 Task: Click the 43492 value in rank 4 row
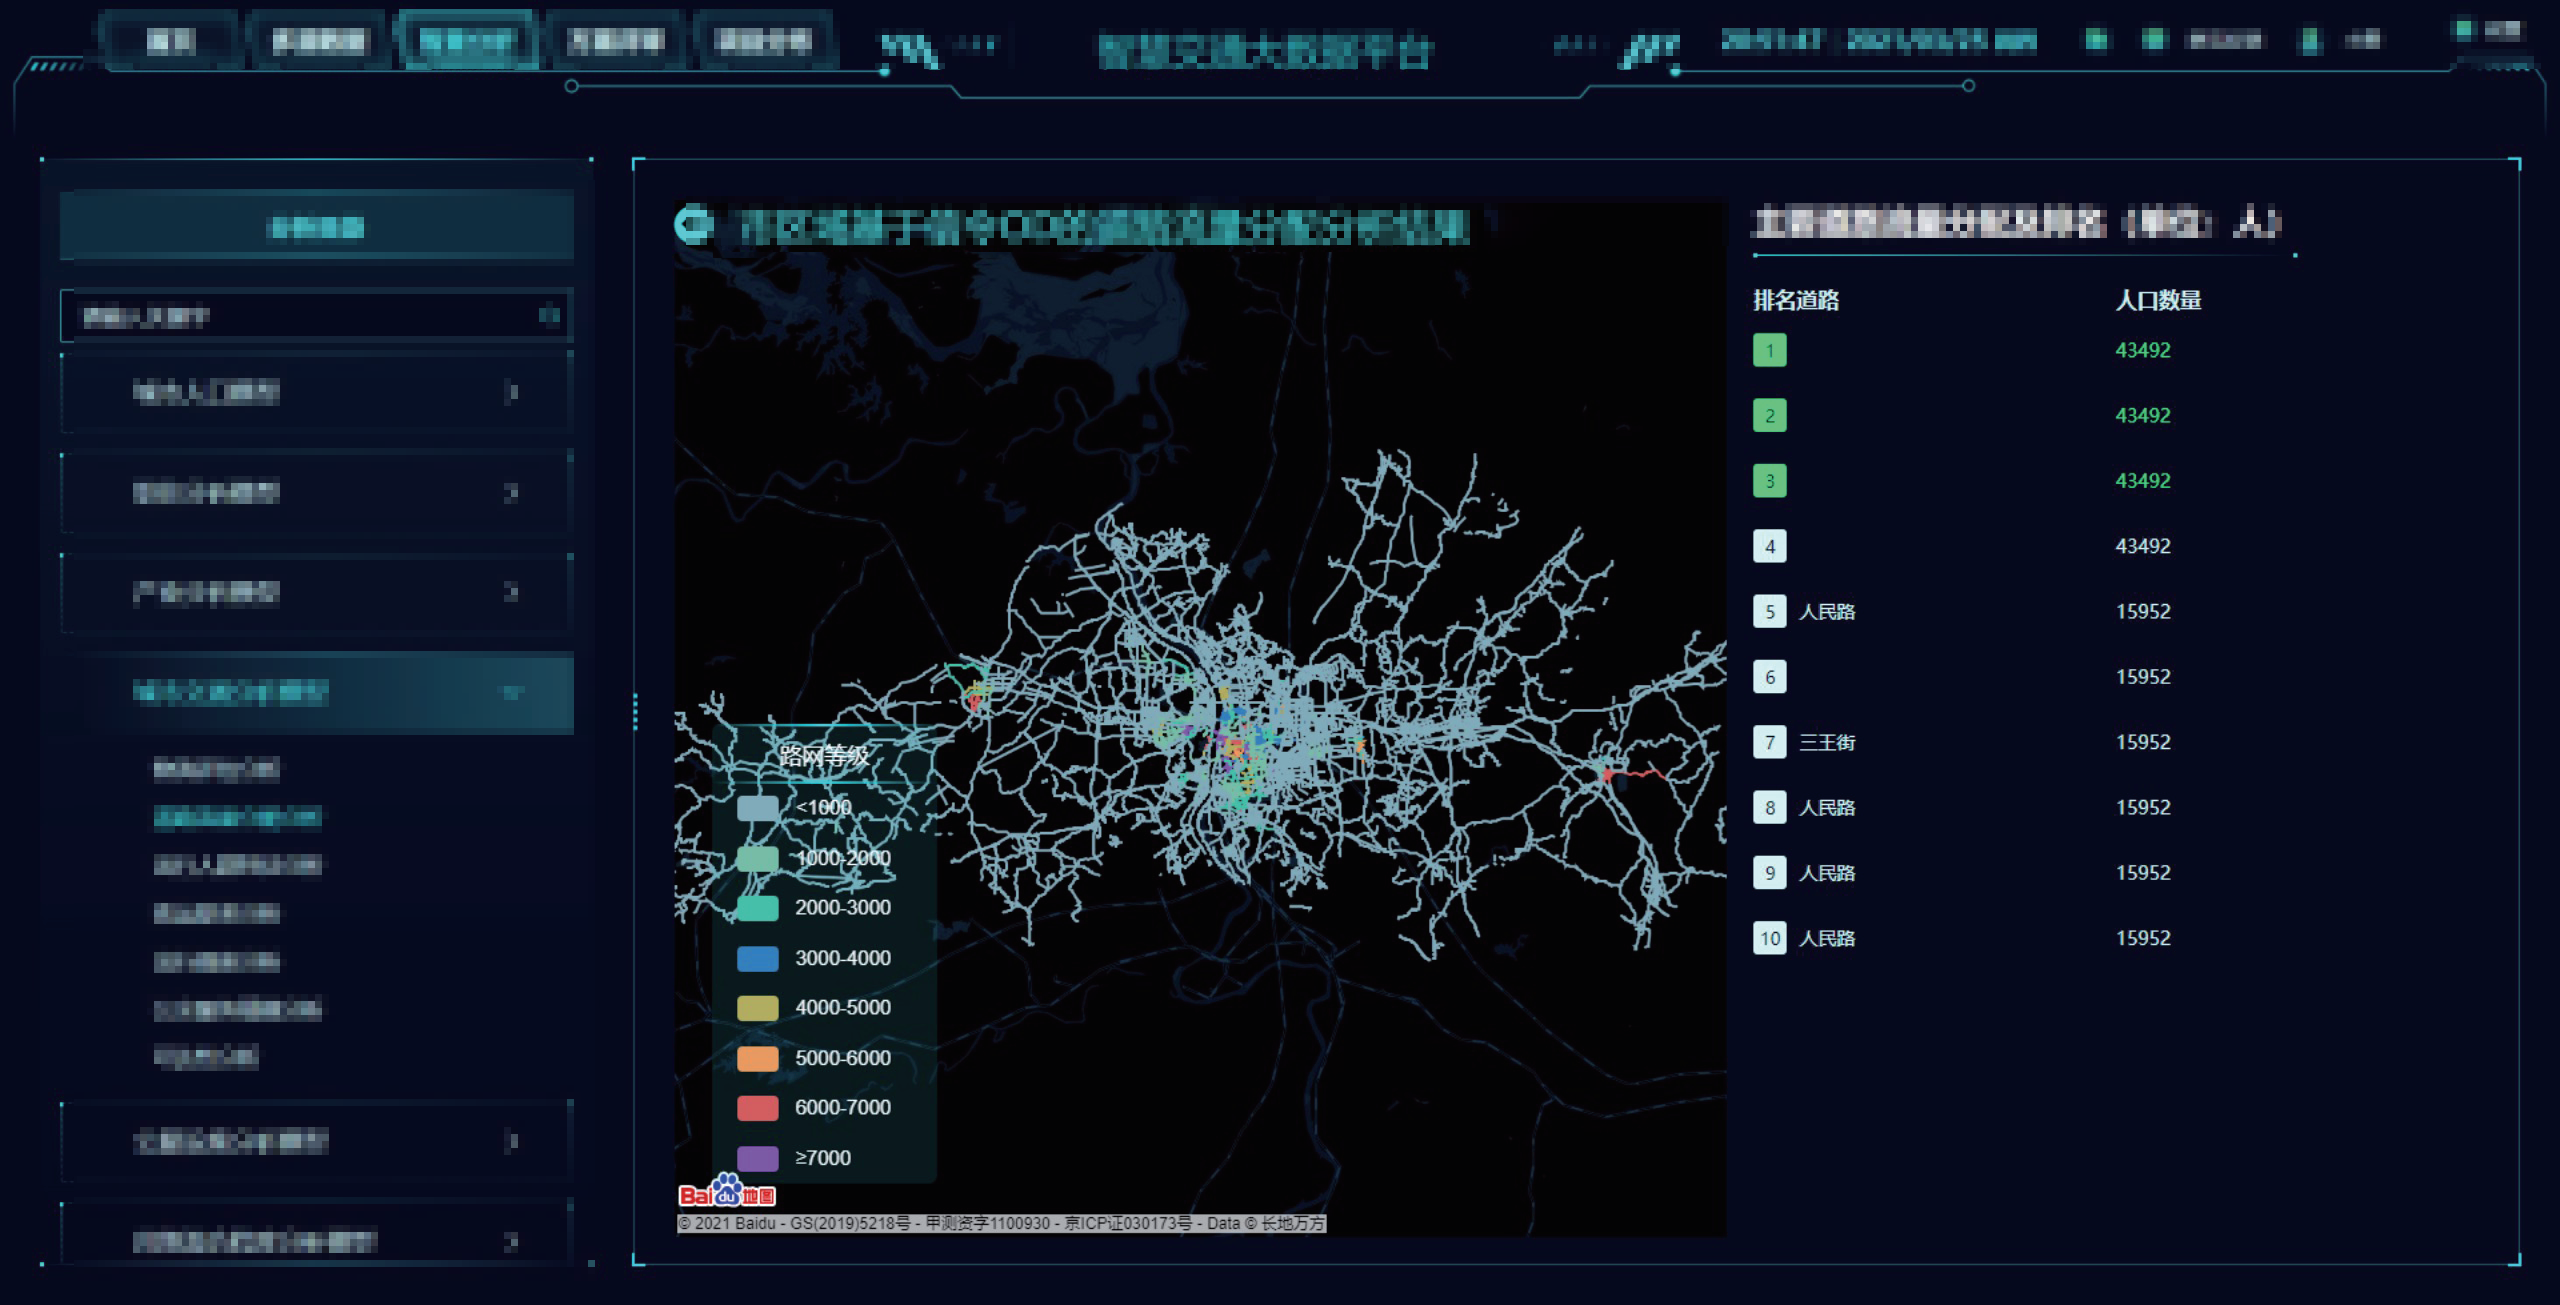point(2143,546)
